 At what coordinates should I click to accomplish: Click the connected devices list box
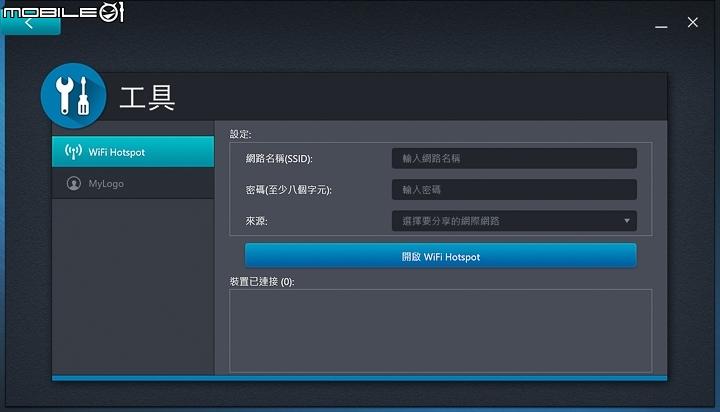(x=440, y=331)
